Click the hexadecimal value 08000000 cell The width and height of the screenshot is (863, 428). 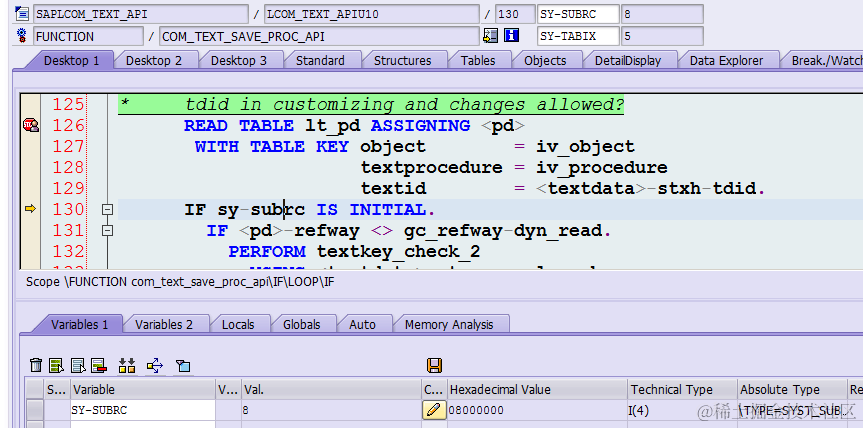pyautogui.click(x=537, y=410)
